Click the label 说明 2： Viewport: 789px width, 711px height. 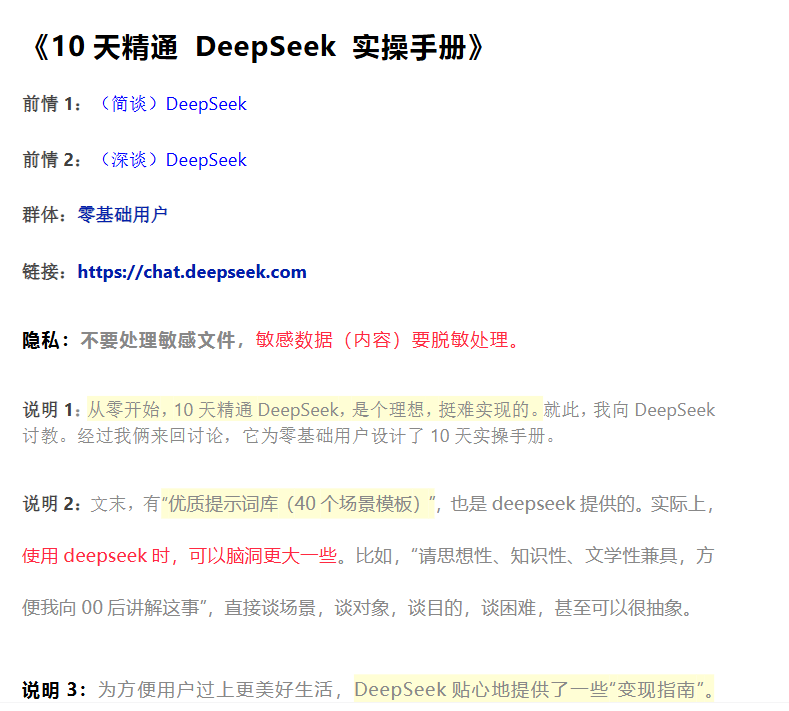coord(52,504)
